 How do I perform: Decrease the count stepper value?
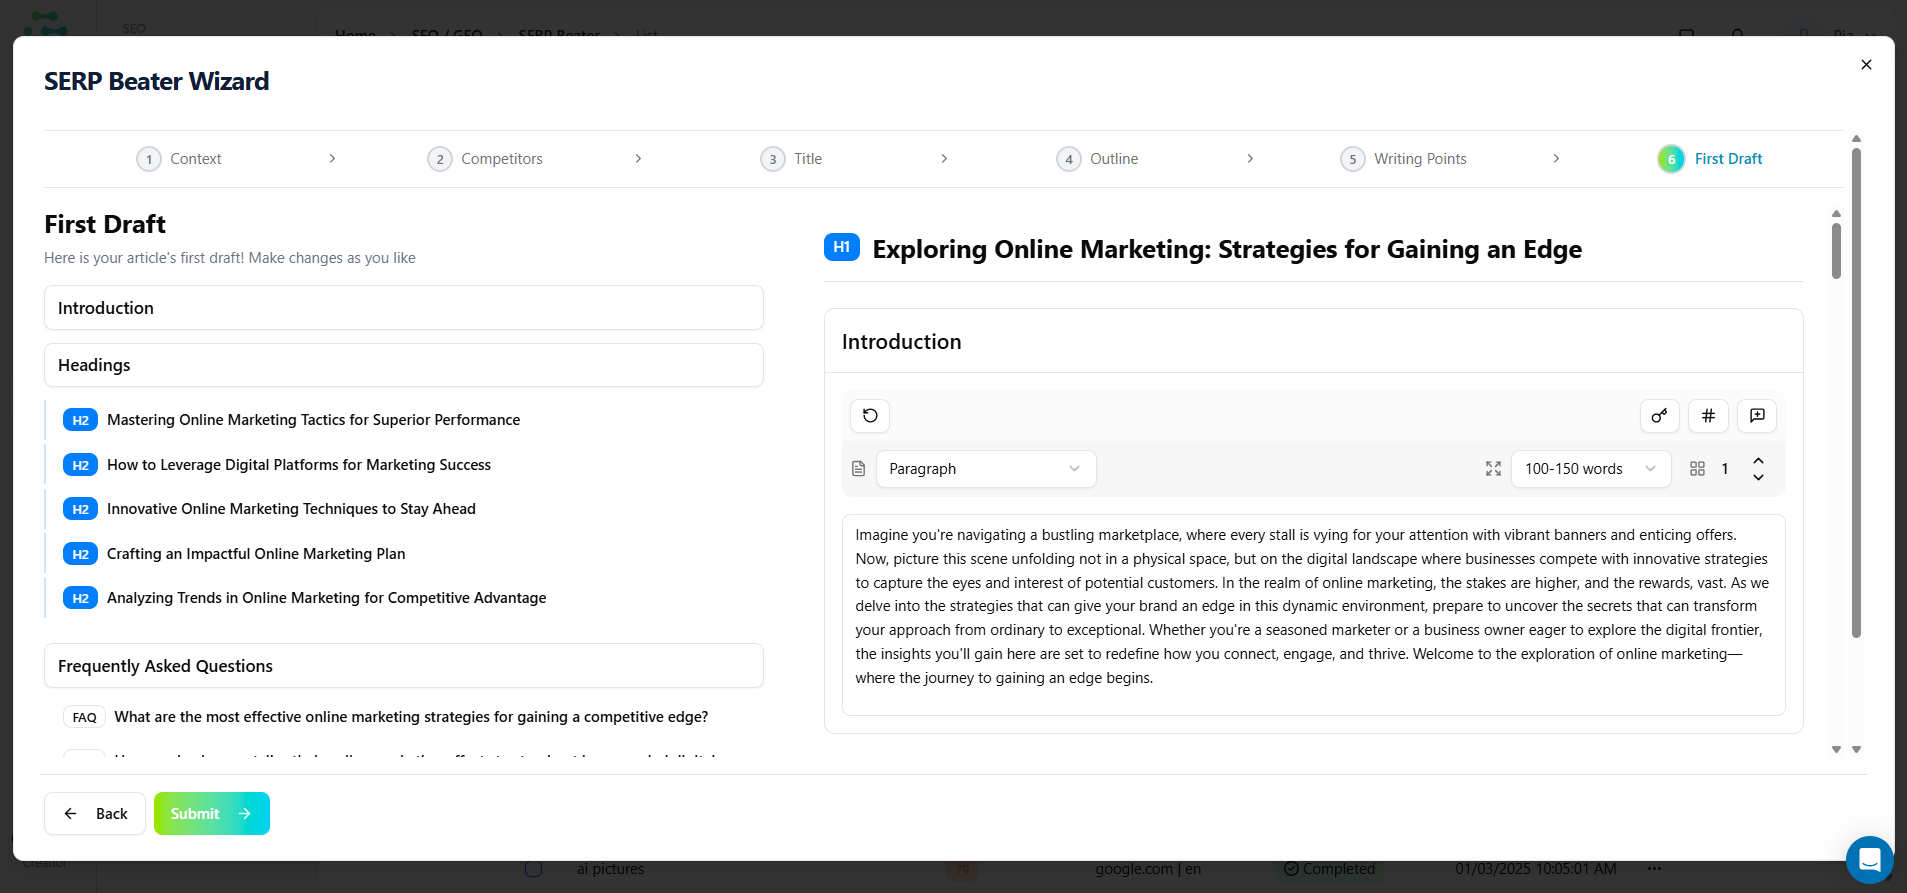point(1758,478)
